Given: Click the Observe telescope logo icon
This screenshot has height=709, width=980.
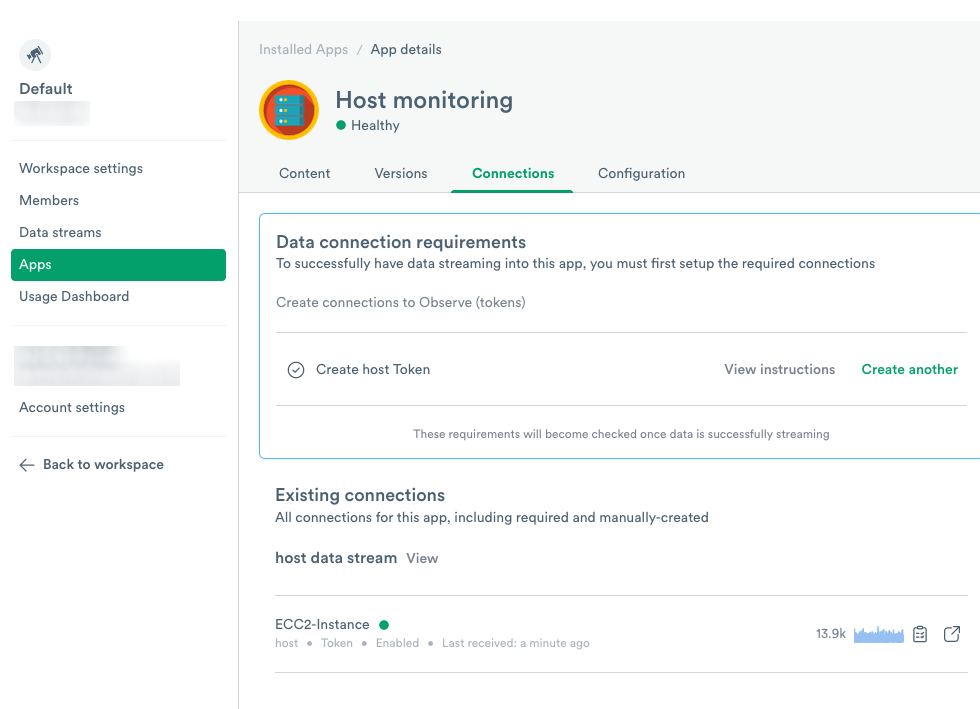Looking at the screenshot, I should point(35,55).
